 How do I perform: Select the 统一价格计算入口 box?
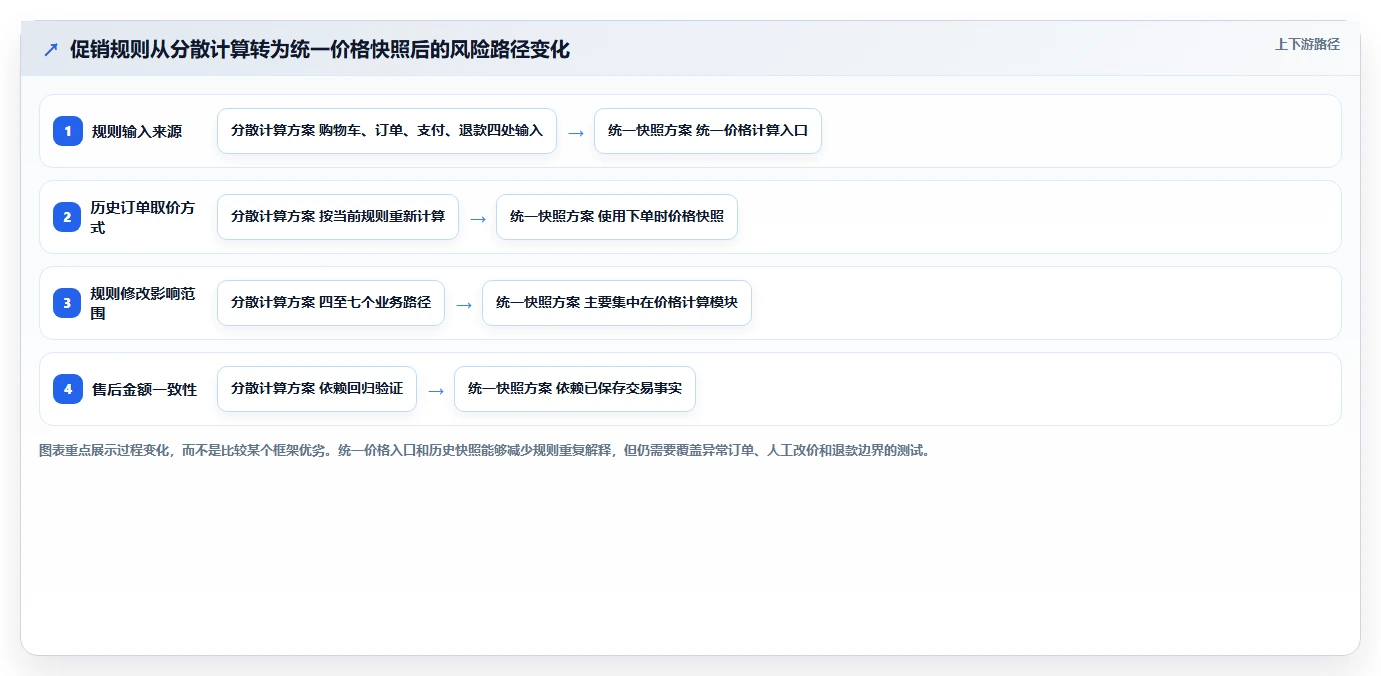[x=708, y=131]
